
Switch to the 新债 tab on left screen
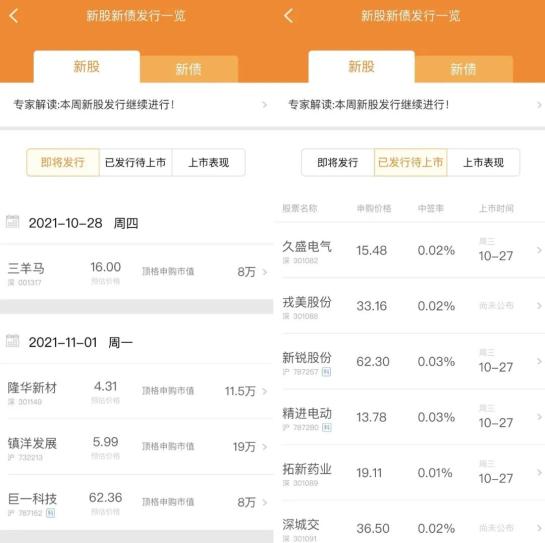[189, 69]
